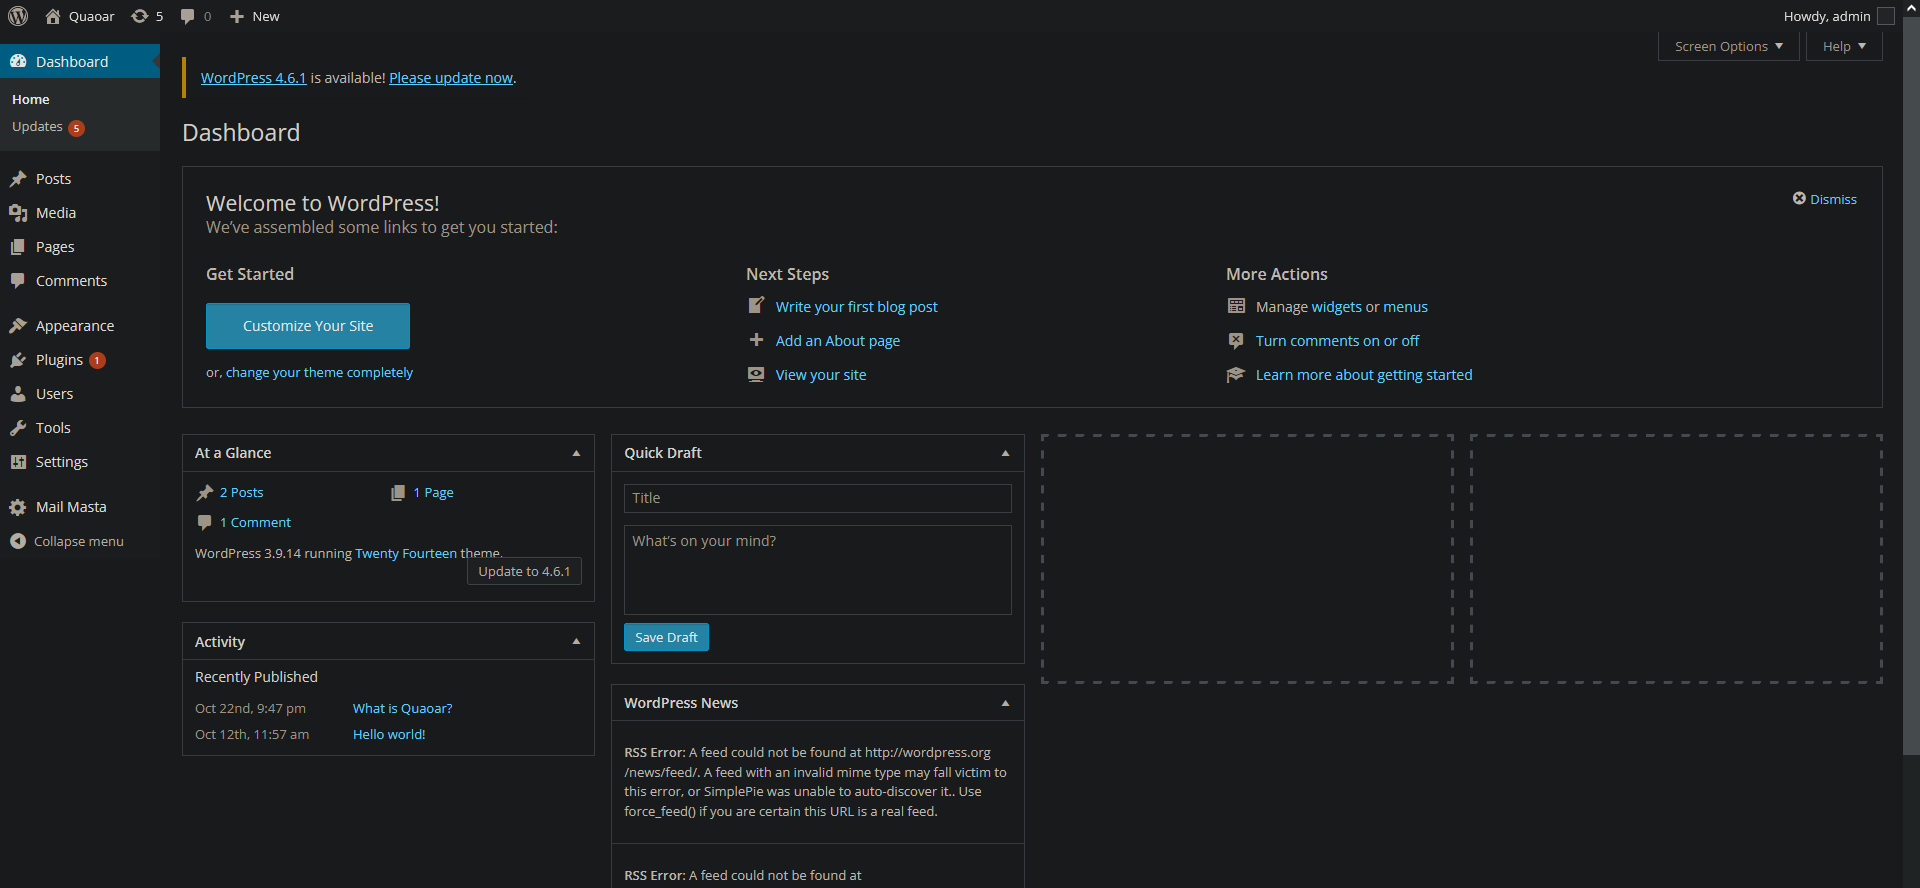Click the Update to 4.6.1 button
Image resolution: width=1920 pixels, height=888 pixels.
pyautogui.click(x=524, y=571)
